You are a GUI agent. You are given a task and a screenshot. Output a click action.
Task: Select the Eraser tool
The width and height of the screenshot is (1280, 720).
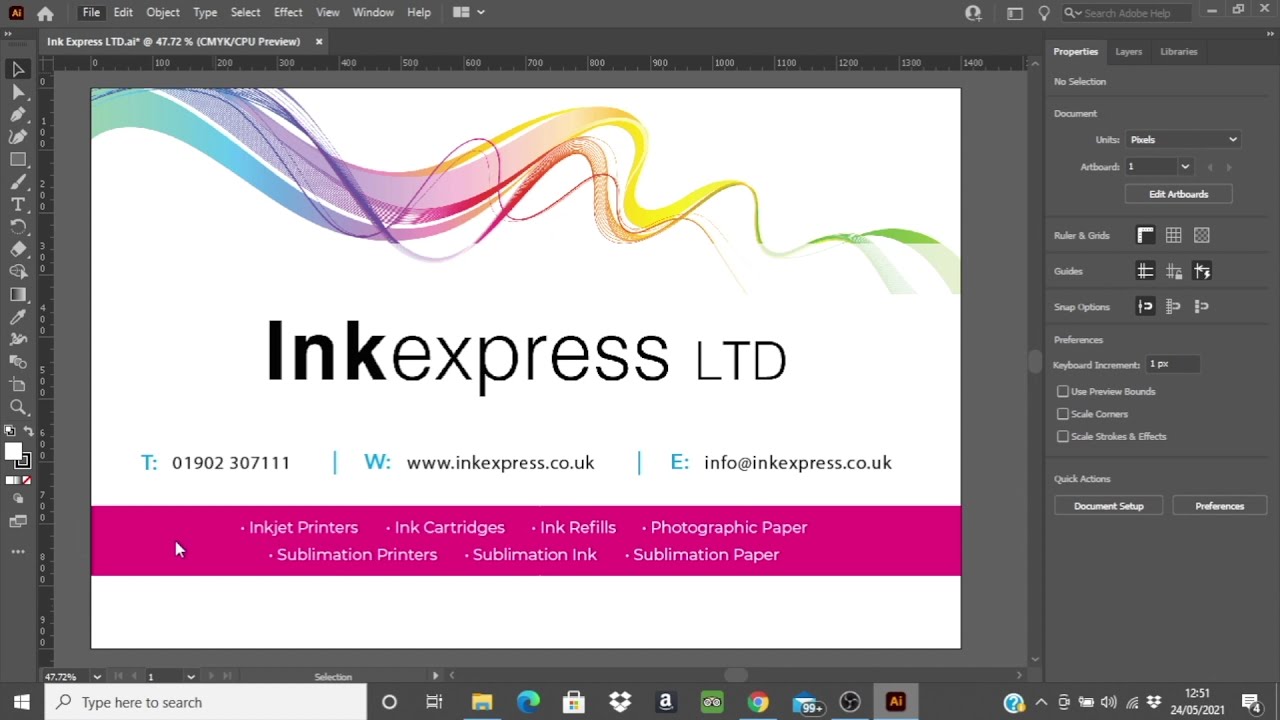tap(18, 249)
